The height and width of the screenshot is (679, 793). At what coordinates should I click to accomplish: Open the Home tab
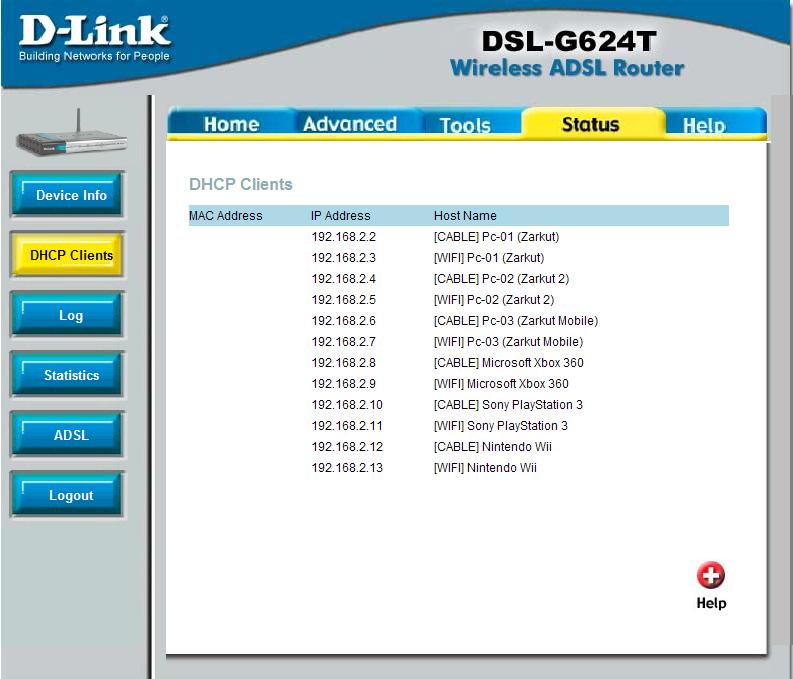[231, 124]
